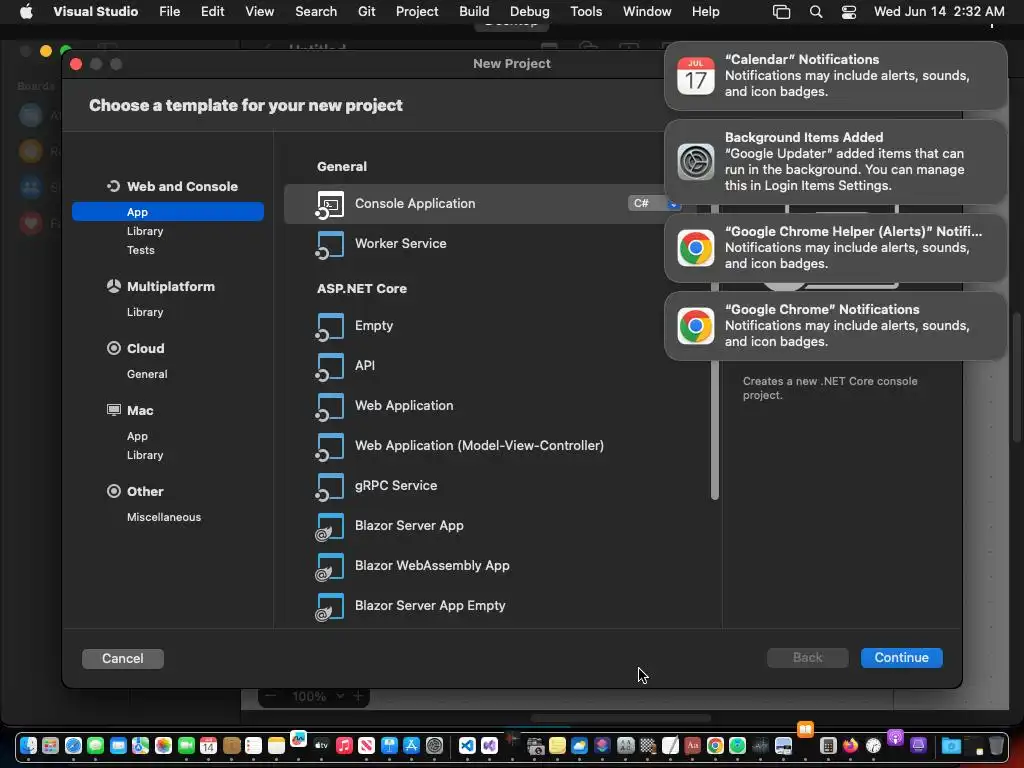
Task: Open the Window menu
Action: [647, 12]
